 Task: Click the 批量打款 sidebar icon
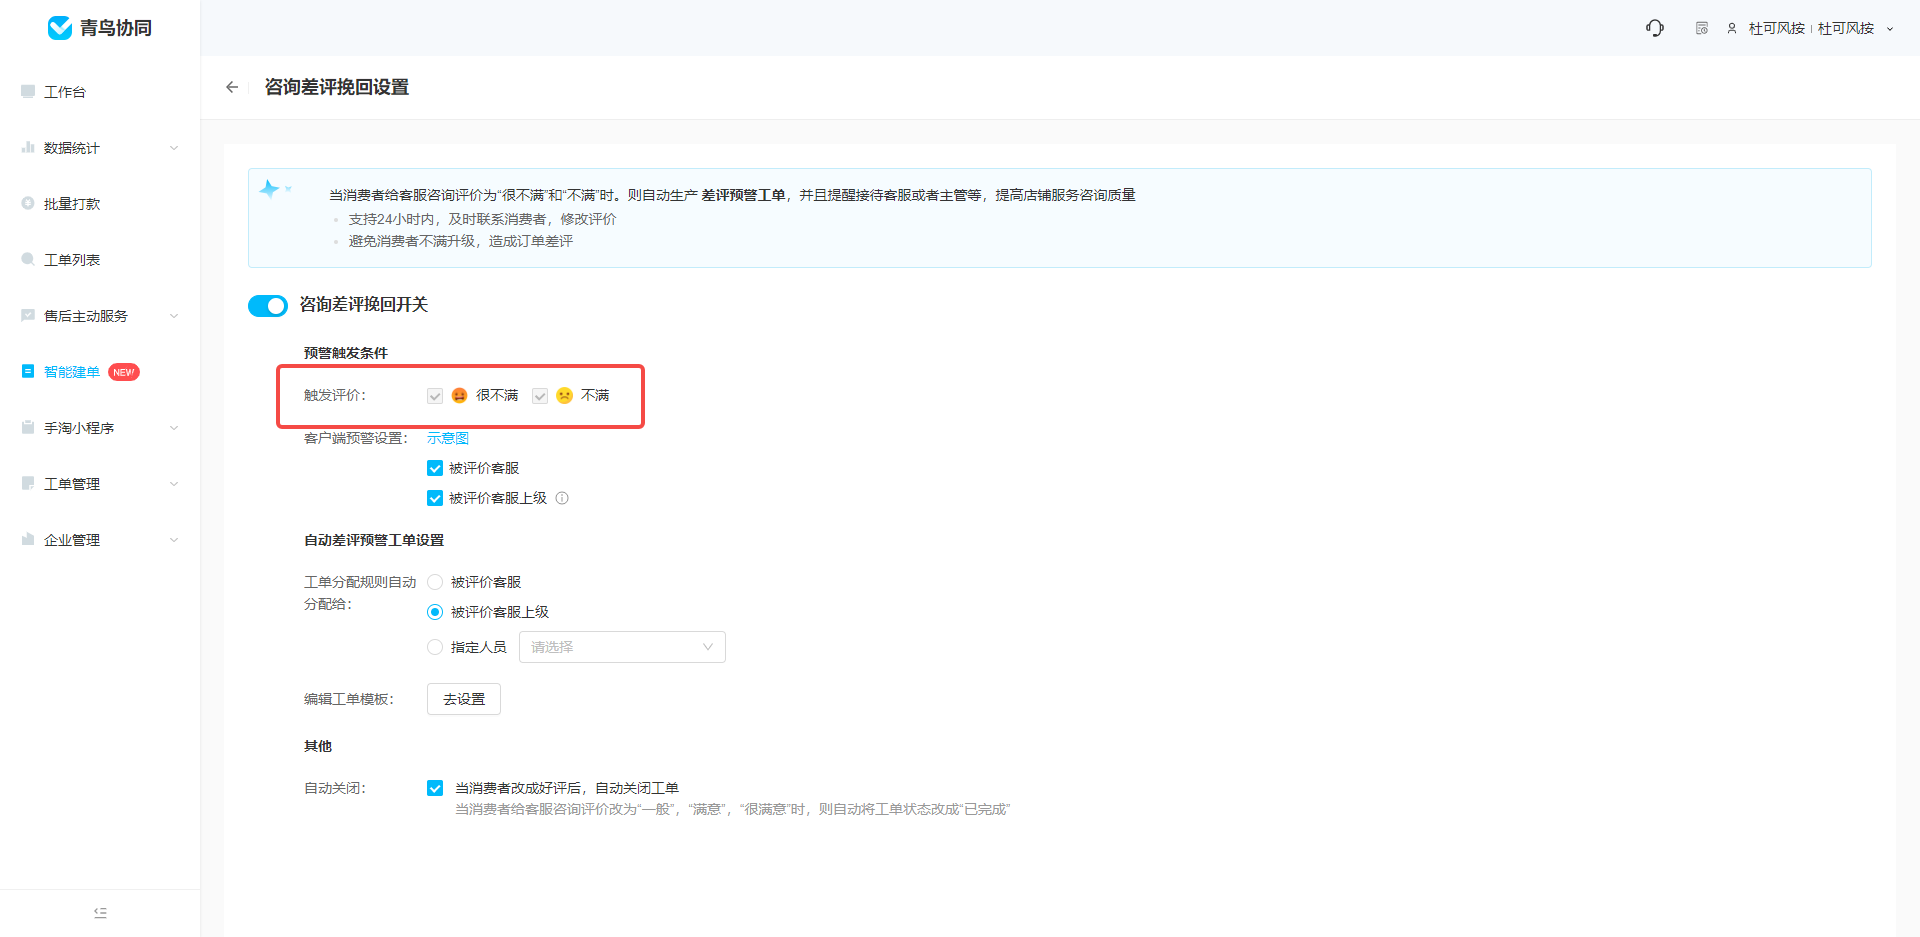coord(28,203)
